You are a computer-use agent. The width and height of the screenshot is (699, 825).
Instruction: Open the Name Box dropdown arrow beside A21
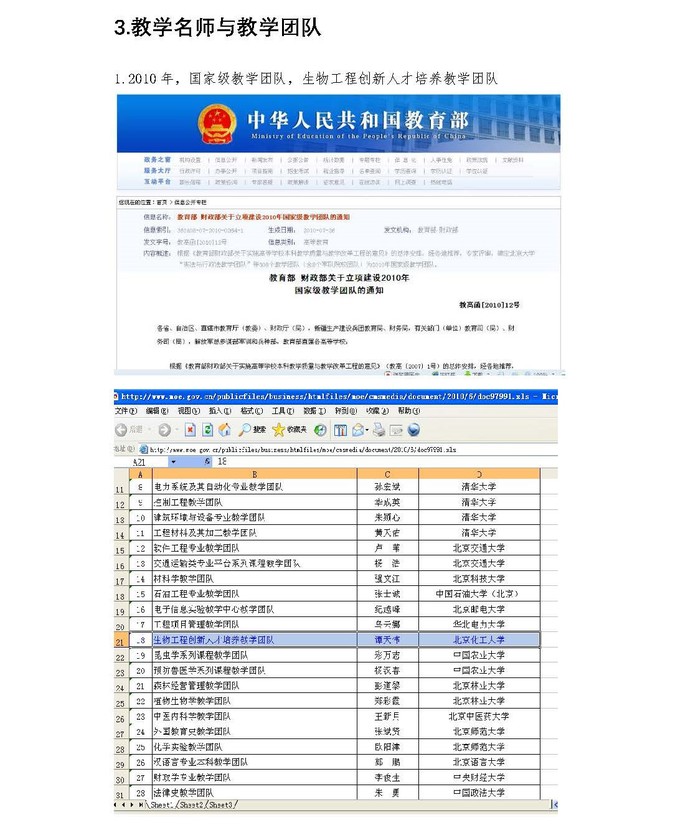(174, 461)
